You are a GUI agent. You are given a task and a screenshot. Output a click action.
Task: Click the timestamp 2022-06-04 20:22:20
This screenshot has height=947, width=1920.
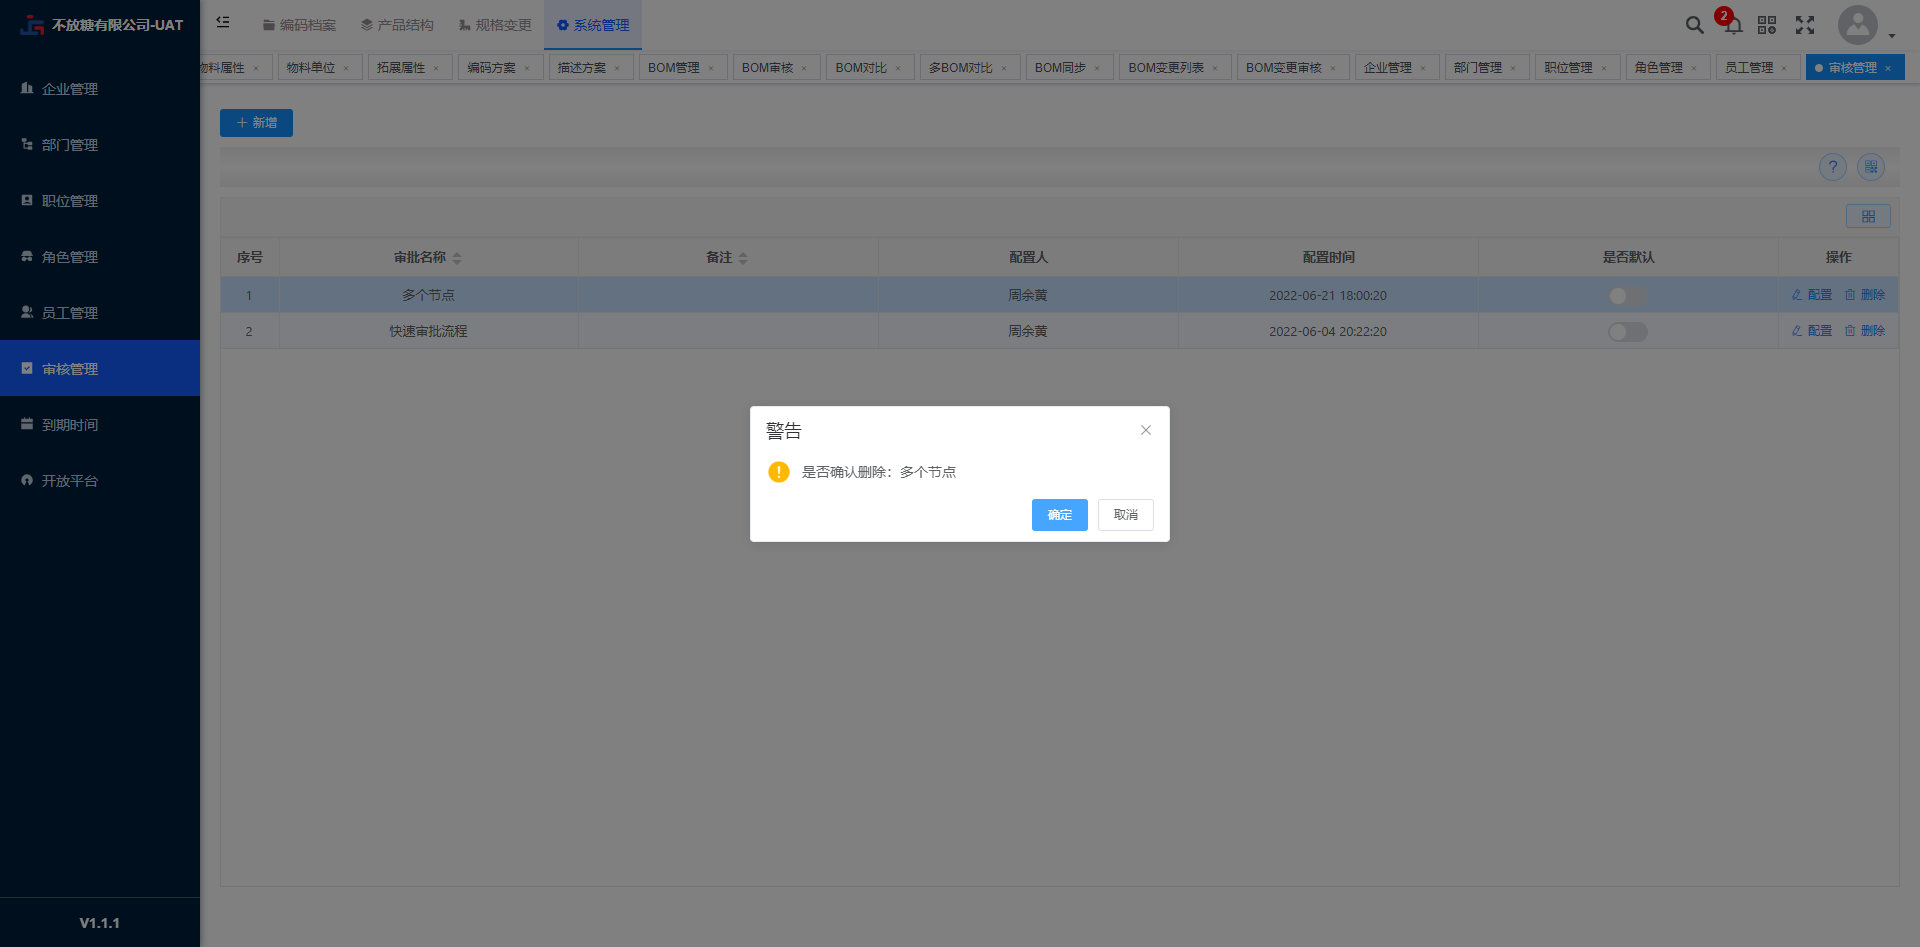point(1327,332)
